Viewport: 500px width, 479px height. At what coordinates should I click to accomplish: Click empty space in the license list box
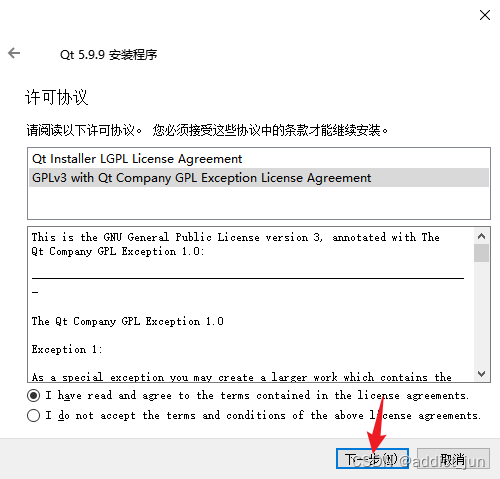click(259, 203)
